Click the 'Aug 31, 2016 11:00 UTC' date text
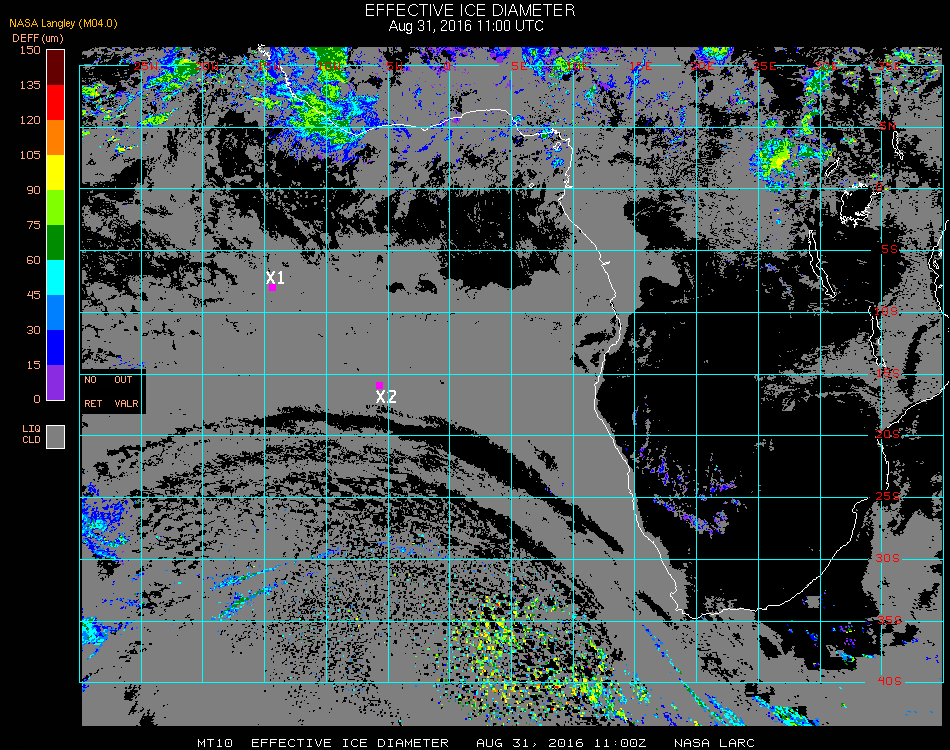 tap(466, 26)
